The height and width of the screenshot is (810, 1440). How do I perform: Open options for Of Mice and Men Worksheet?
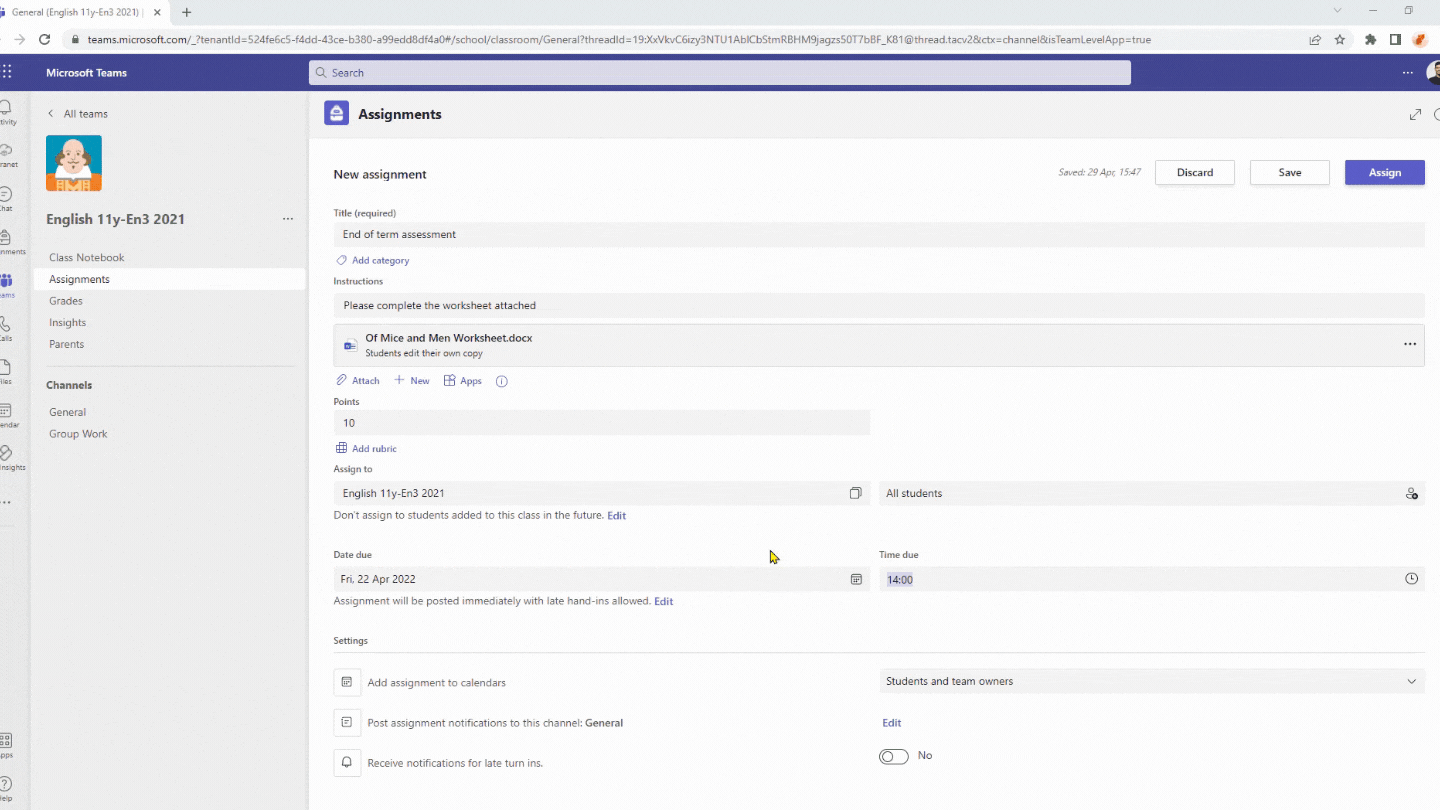1410,344
